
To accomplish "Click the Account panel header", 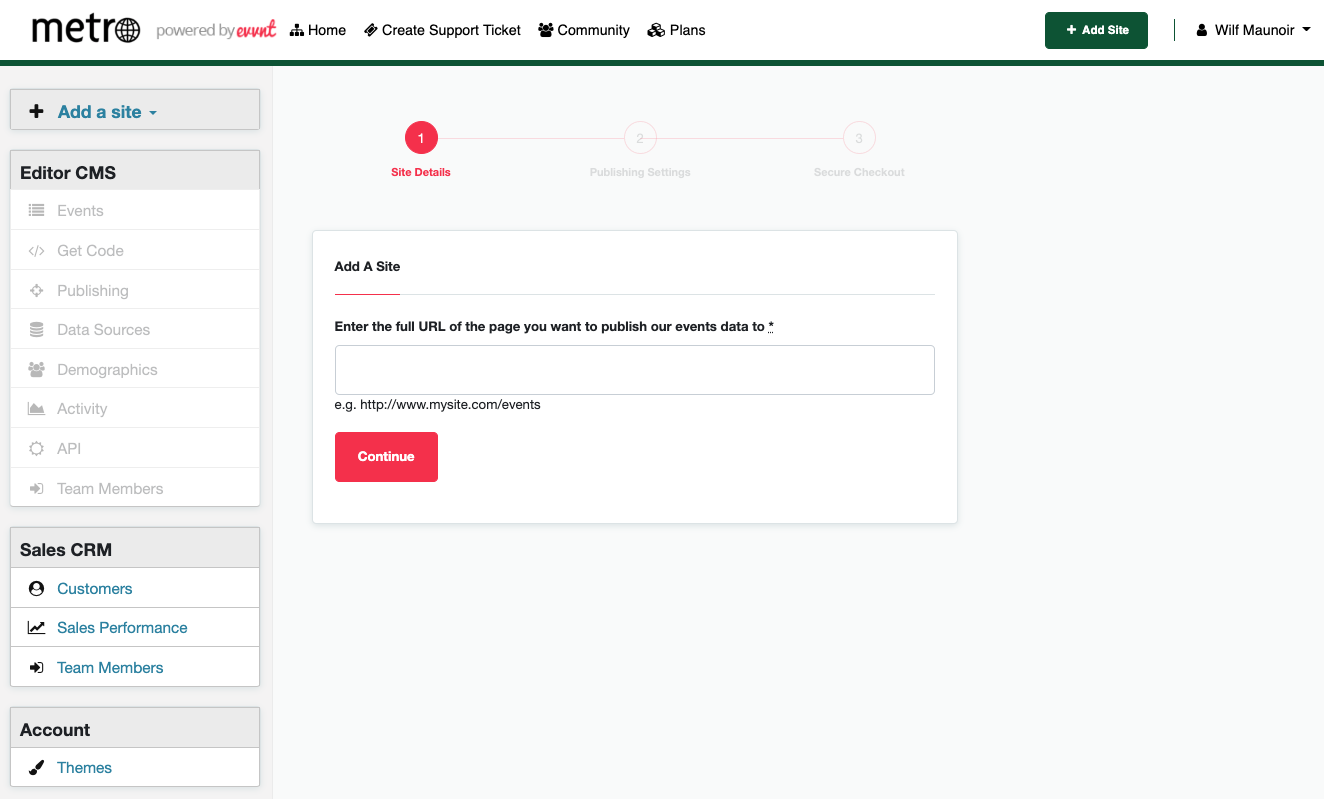I will tap(135, 728).
